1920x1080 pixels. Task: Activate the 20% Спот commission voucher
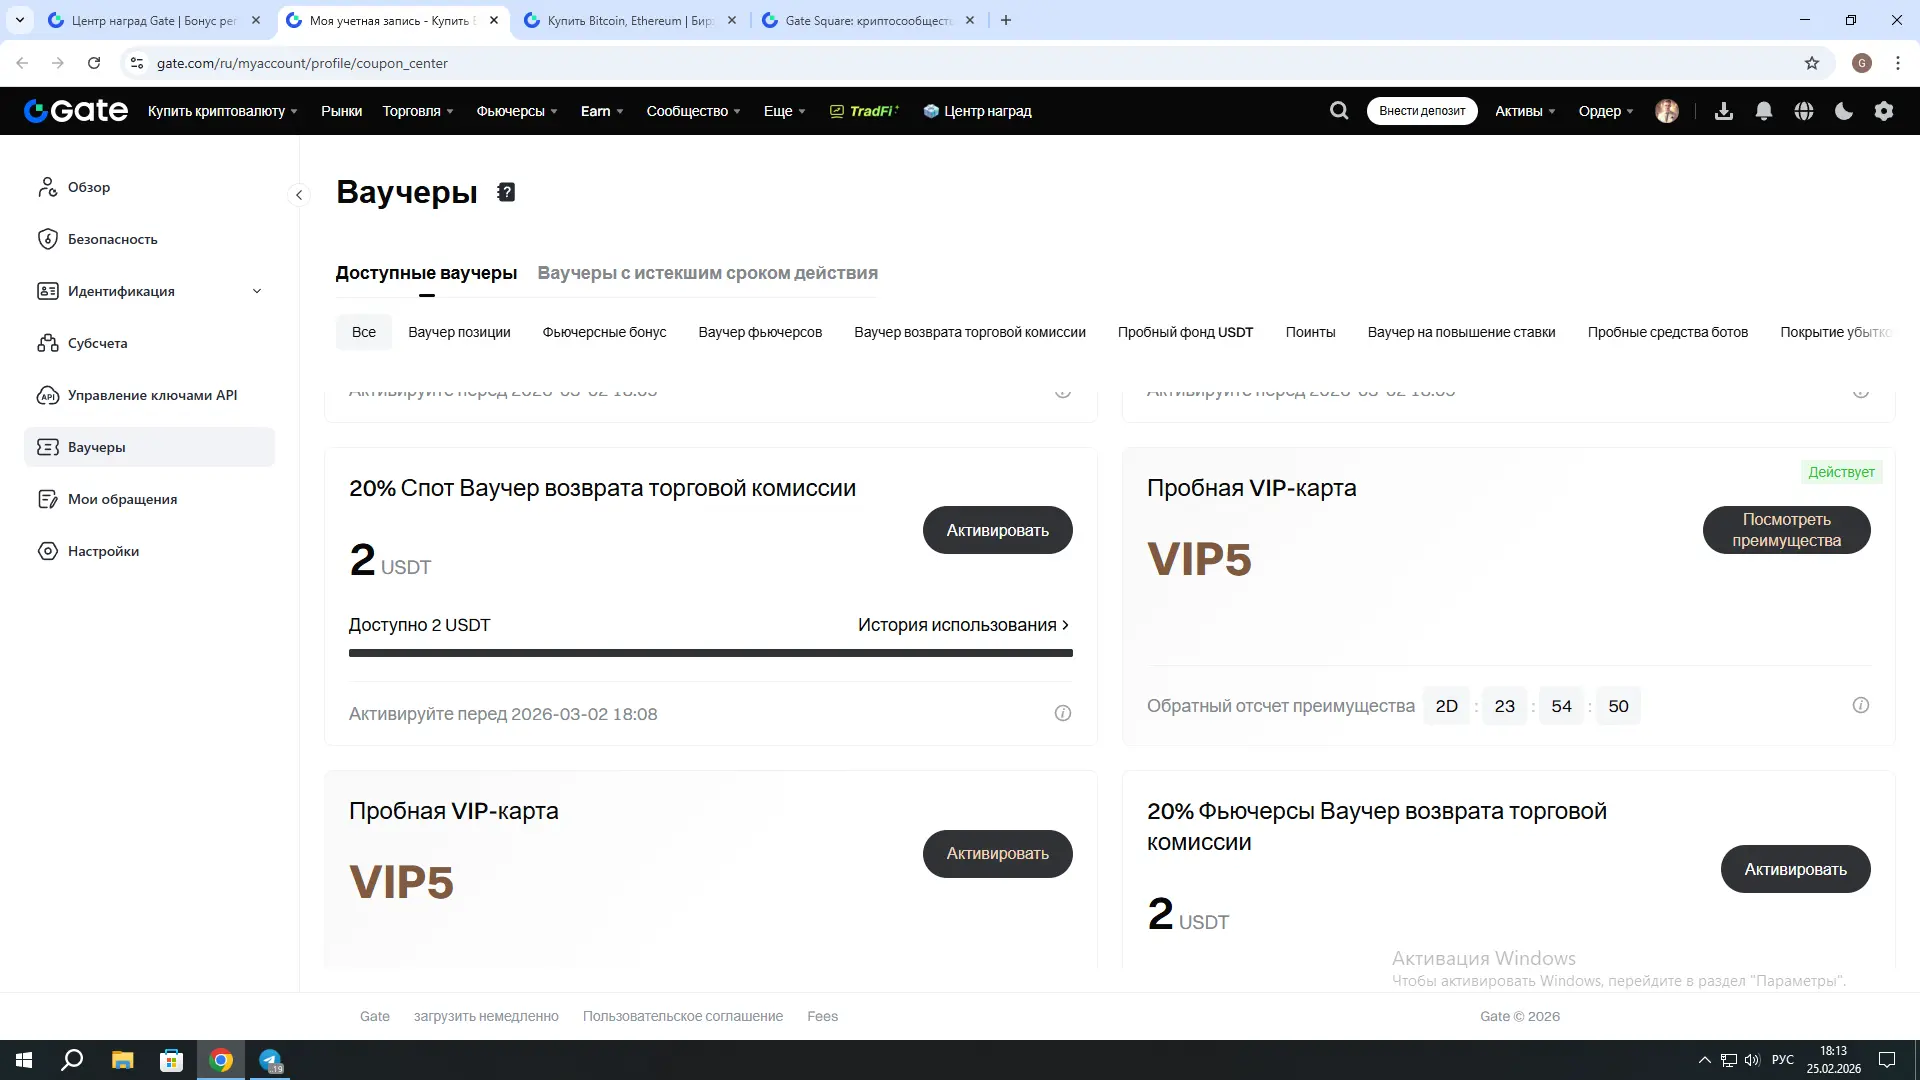[x=997, y=530]
